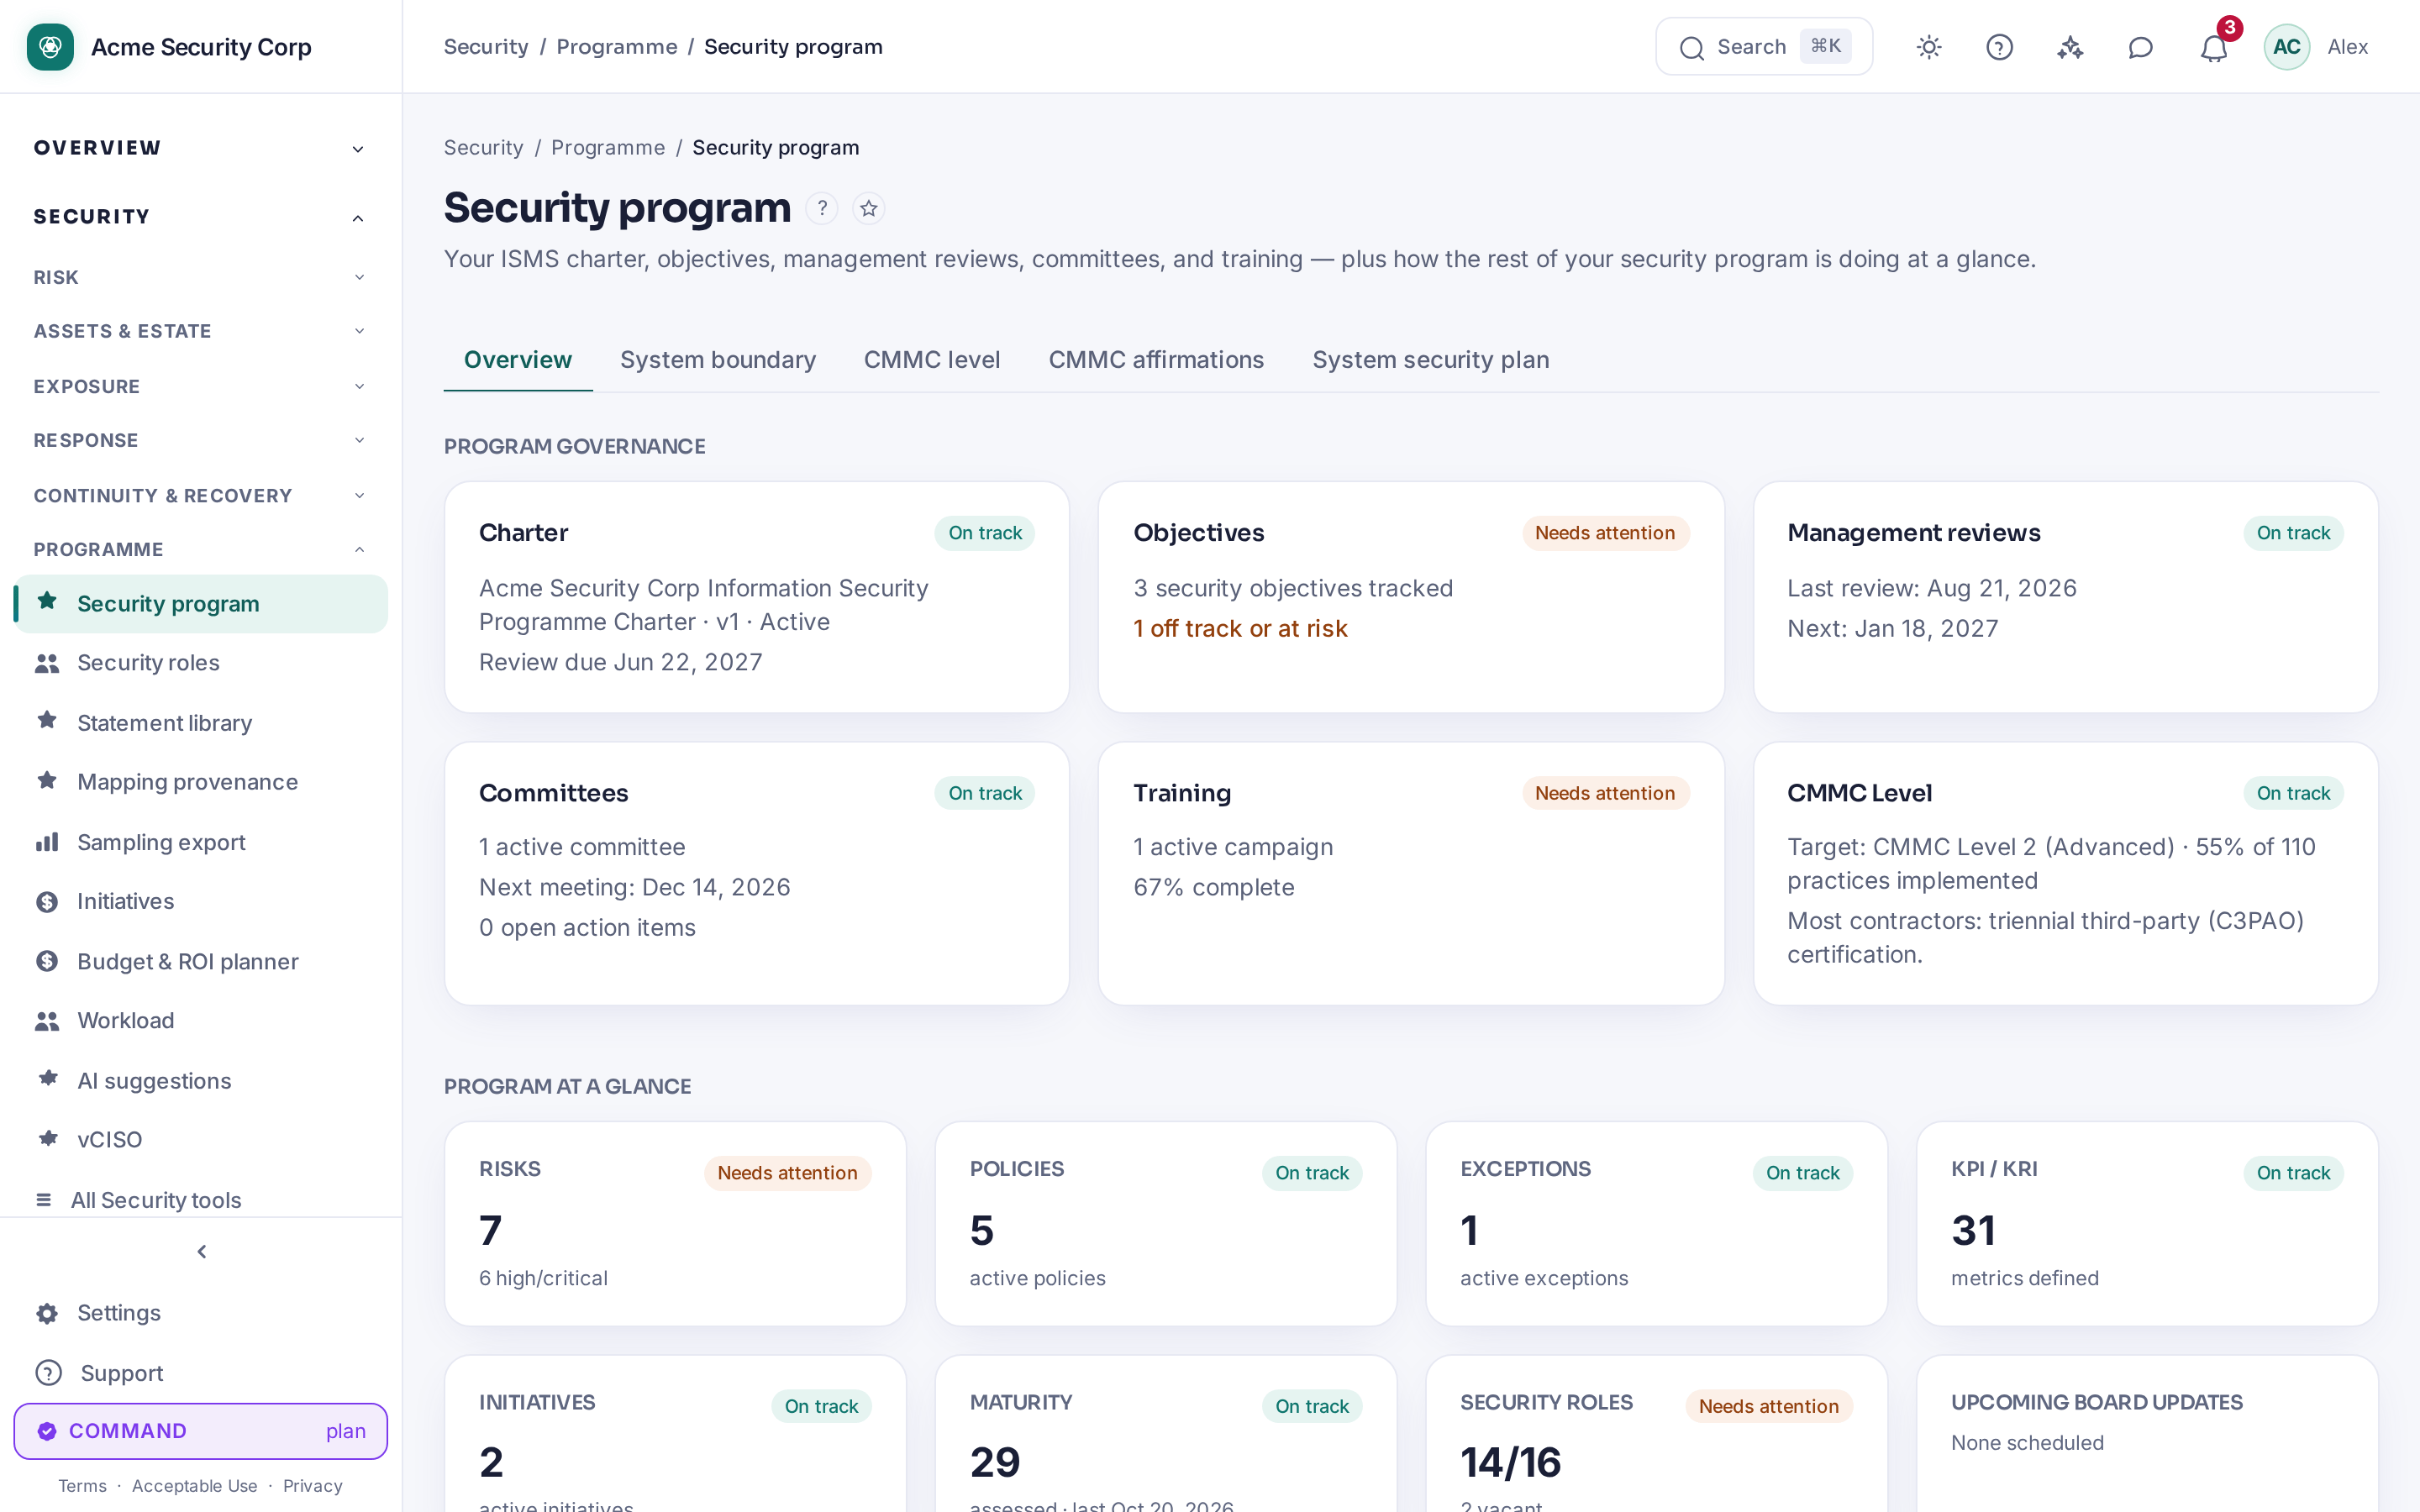This screenshot has height=1512, width=2420.
Task: Click the question mark beside Security program title
Action: pos(822,208)
